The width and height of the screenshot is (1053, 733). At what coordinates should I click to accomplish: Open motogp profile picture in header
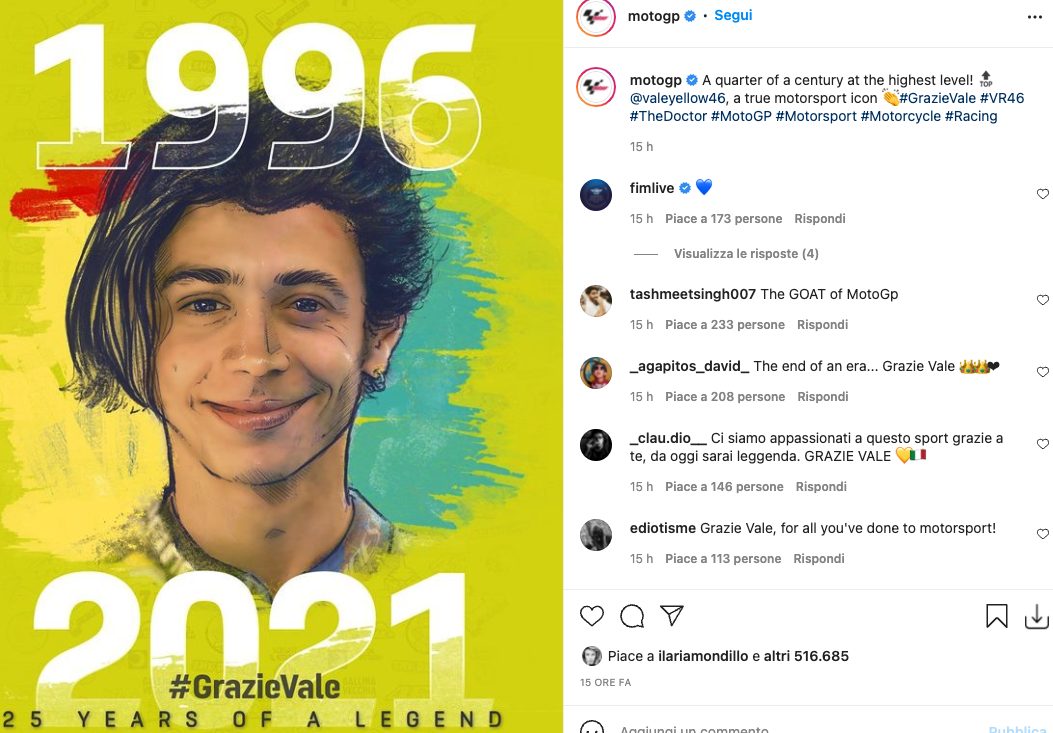pos(596,17)
